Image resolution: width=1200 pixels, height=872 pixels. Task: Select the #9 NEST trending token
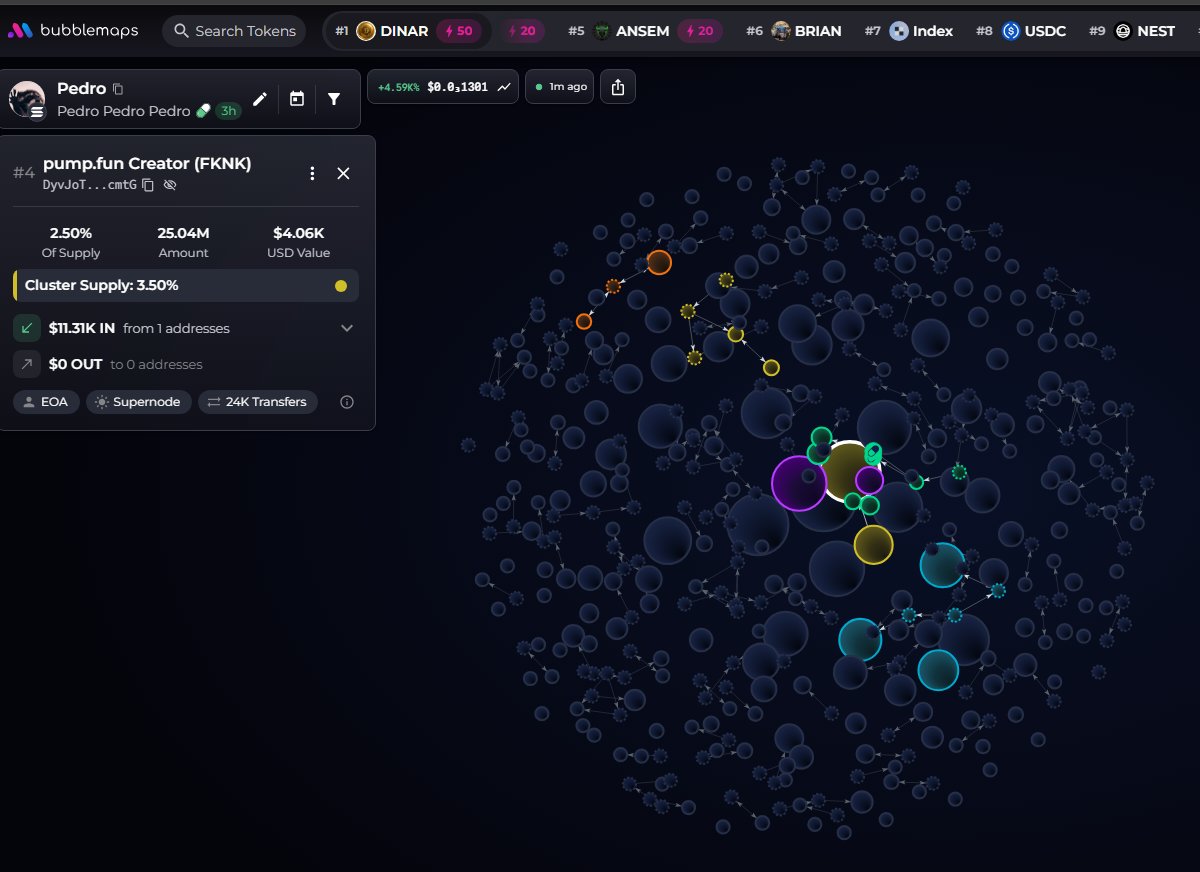pos(1132,31)
